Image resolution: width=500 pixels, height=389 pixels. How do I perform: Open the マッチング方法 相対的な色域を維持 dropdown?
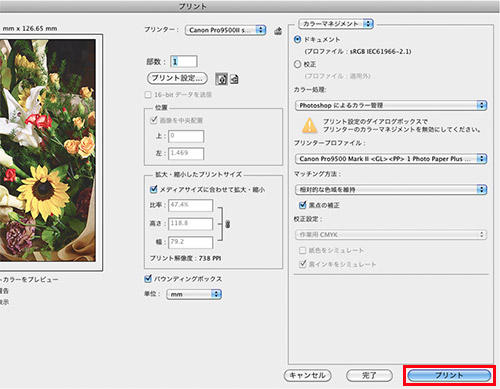point(391,190)
